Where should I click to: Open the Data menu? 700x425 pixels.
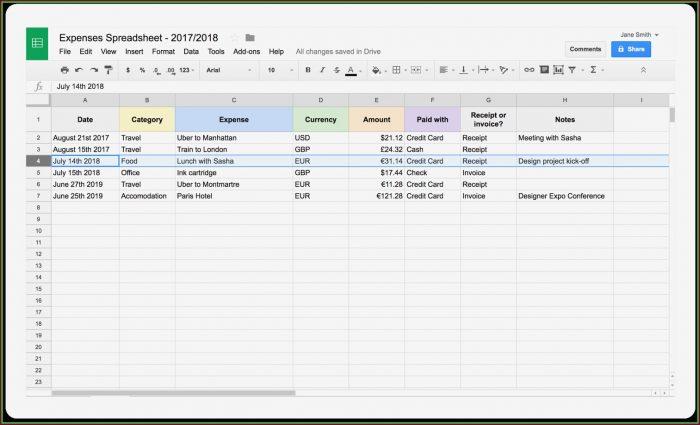click(x=191, y=52)
